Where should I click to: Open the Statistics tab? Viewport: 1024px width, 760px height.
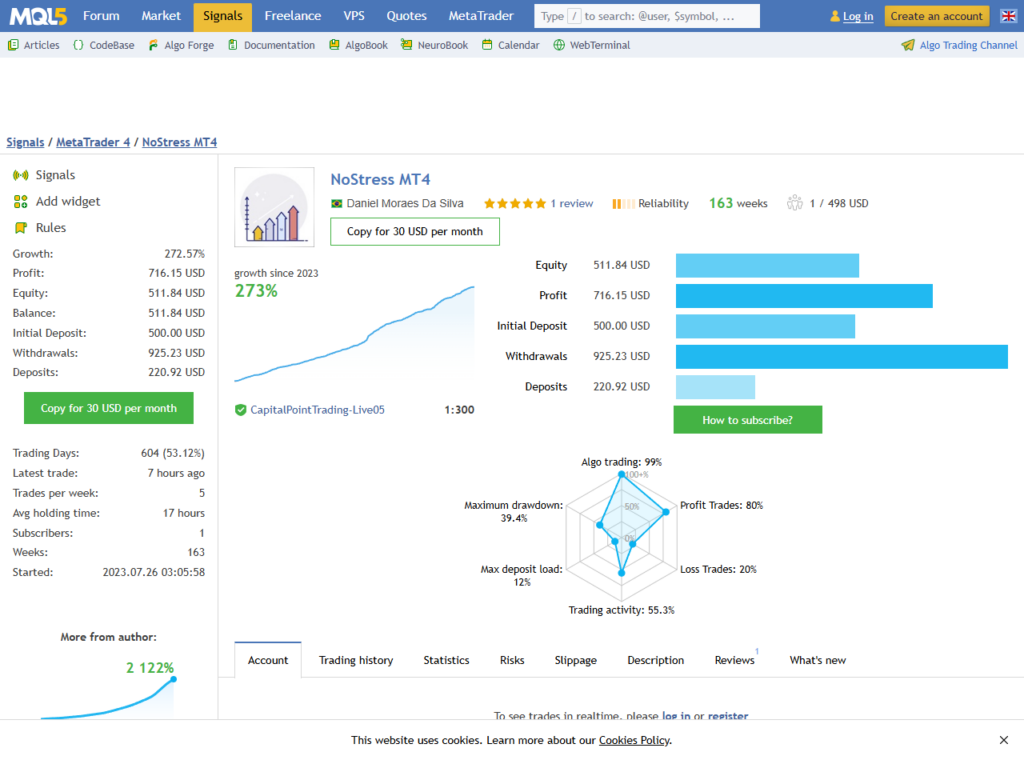pos(446,660)
